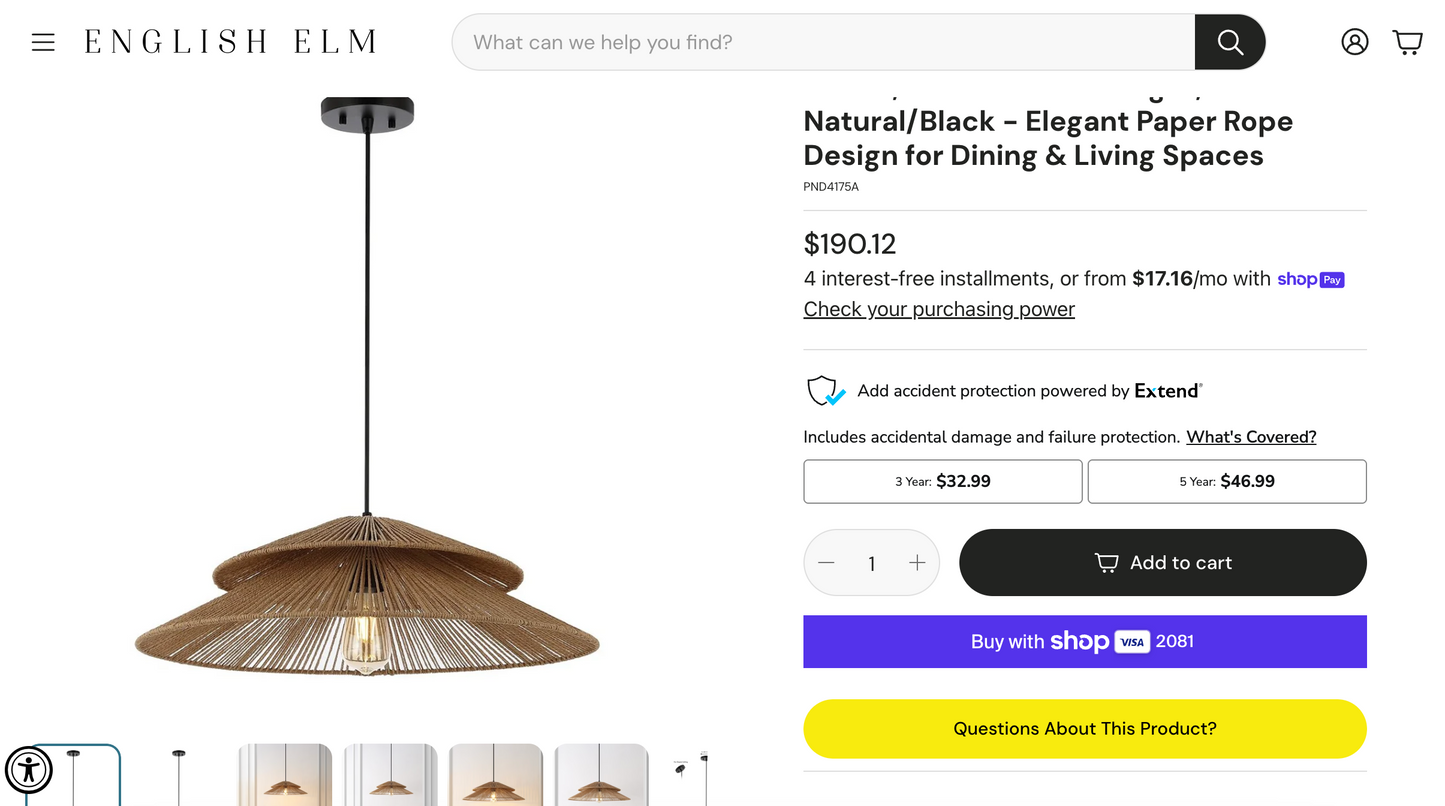Click the Add to cart button

point(1162,563)
